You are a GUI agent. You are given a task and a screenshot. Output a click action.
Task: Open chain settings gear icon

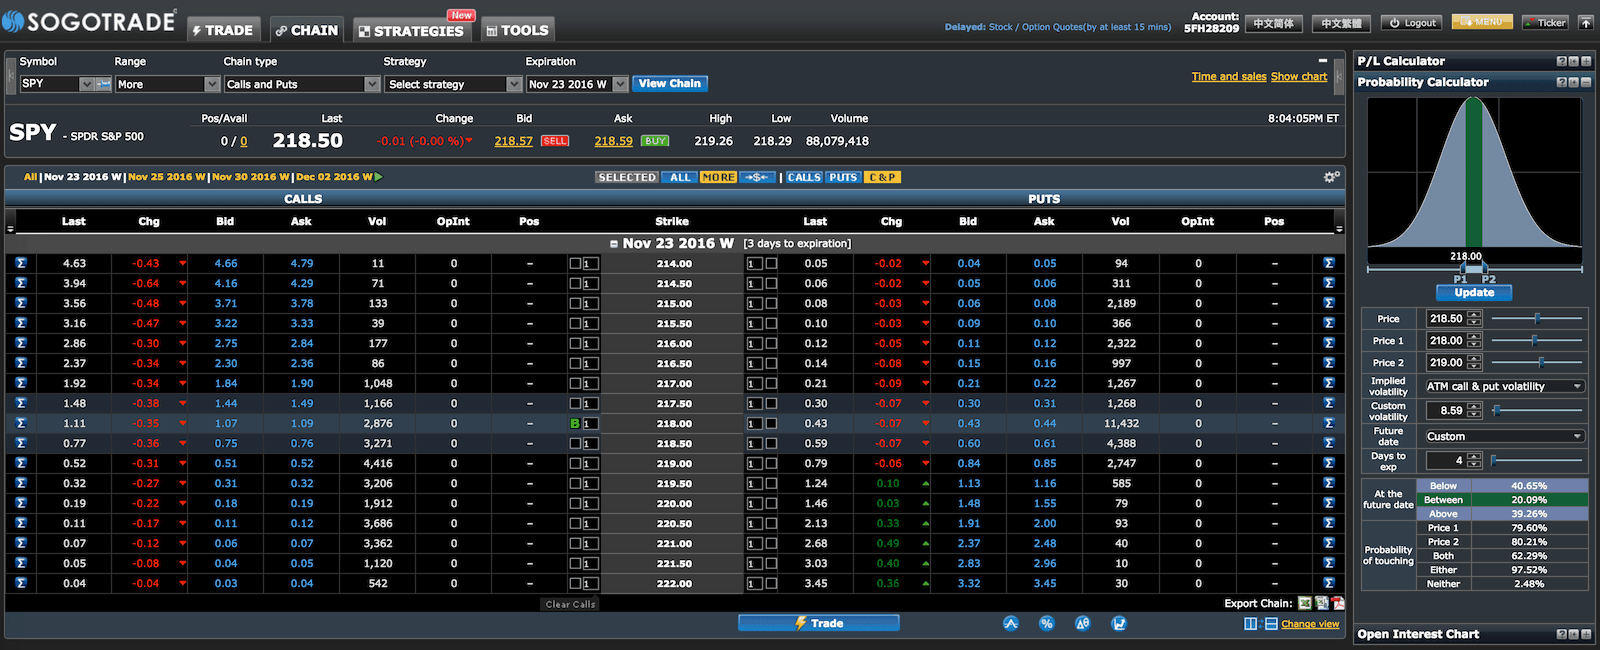(x=1331, y=177)
